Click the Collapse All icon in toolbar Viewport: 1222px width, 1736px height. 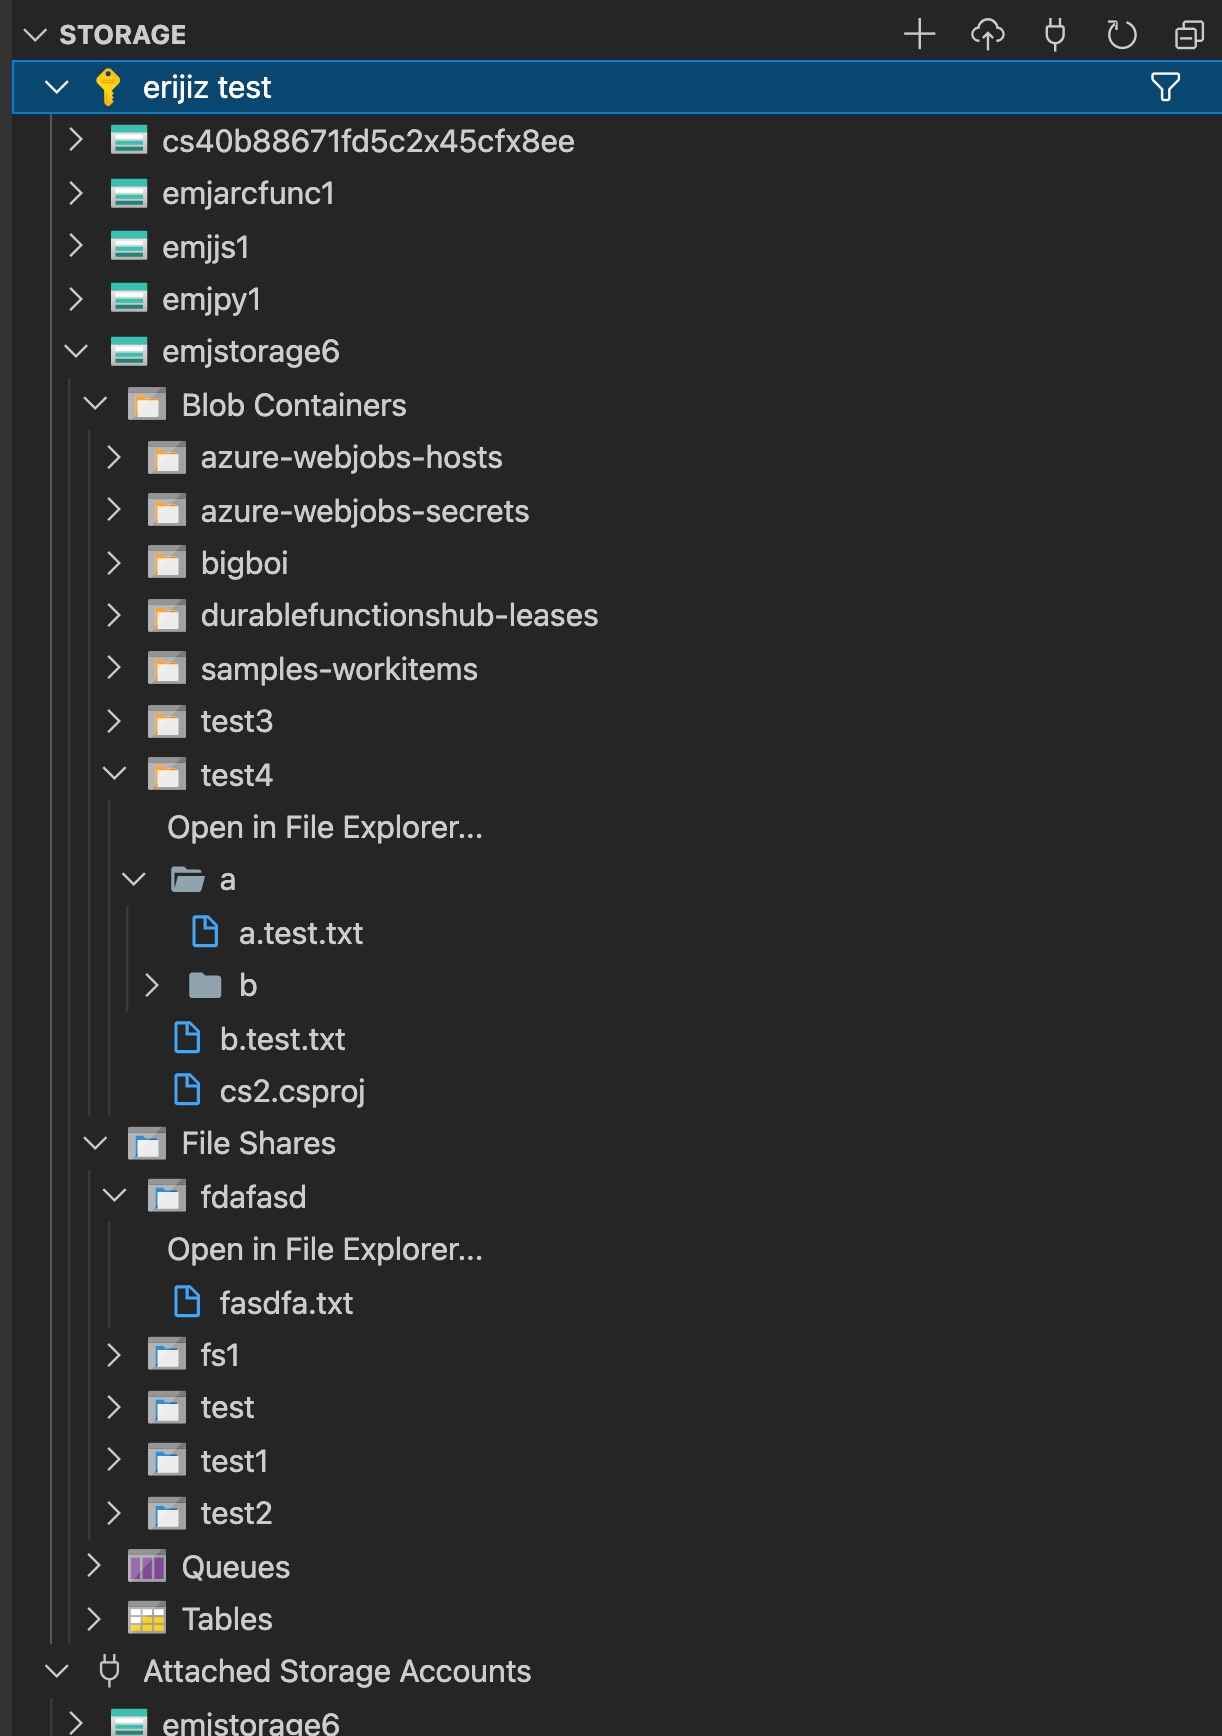[x=1188, y=33]
